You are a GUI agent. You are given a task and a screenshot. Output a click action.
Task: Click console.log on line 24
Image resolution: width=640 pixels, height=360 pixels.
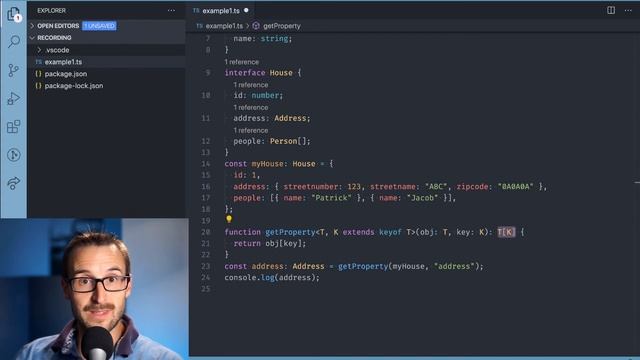point(249,278)
